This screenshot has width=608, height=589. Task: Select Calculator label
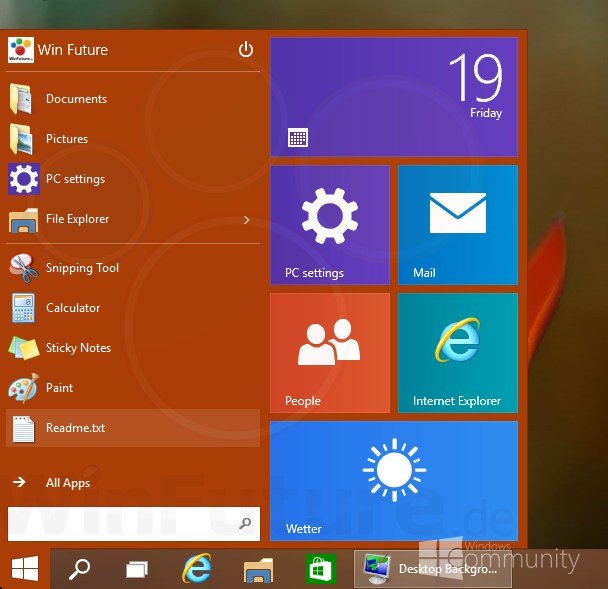[x=73, y=308]
